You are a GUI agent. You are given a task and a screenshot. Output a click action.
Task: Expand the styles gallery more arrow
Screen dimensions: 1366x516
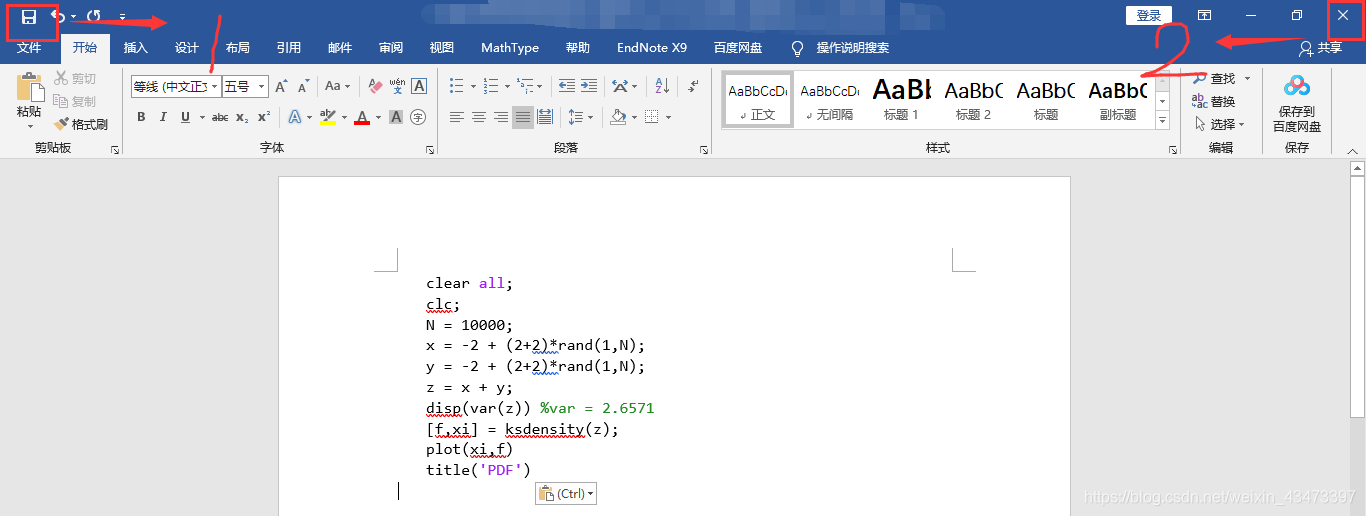pos(1162,121)
